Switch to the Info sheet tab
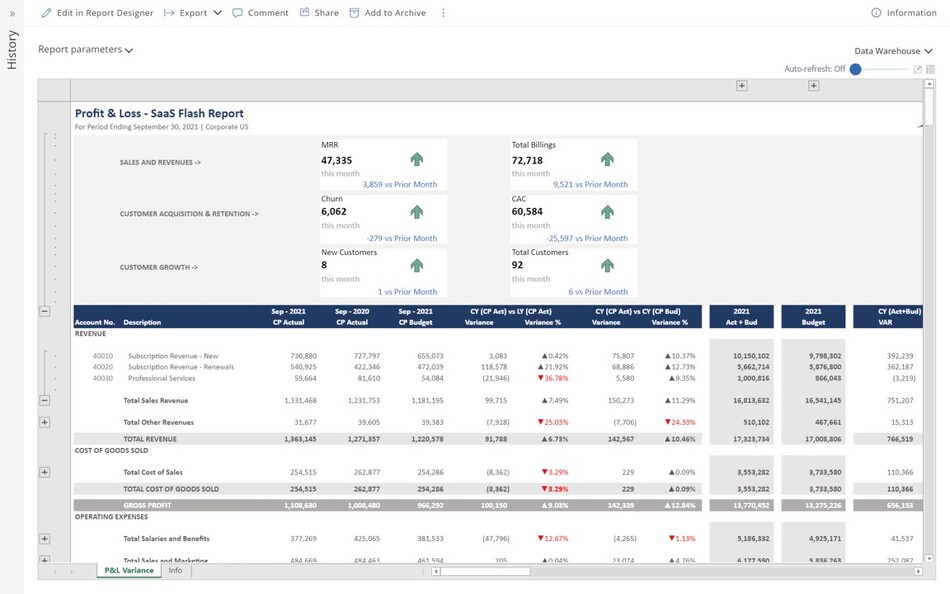Image resolution: width=950 pixels, height=594 pixels. point(175,571)
